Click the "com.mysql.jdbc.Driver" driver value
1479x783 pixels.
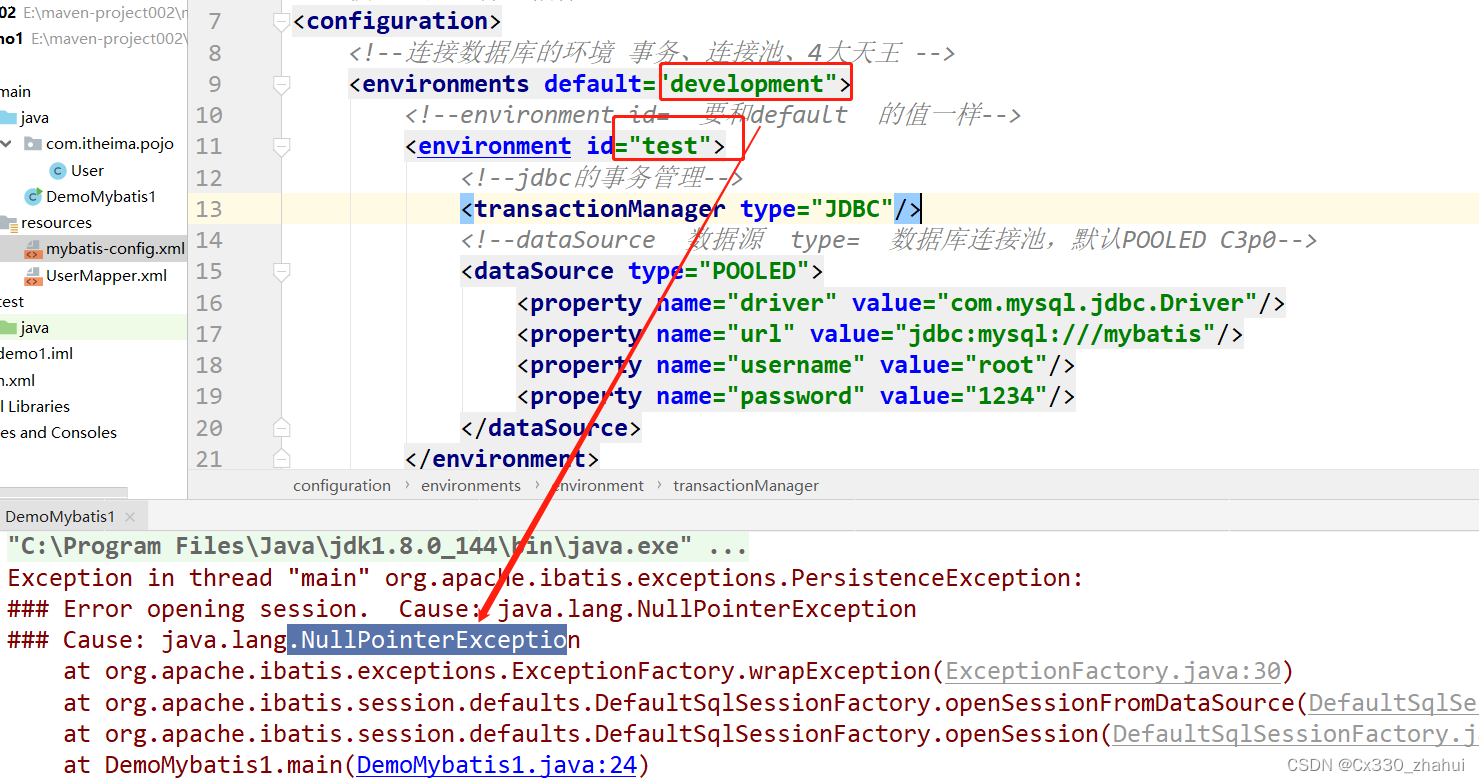pos(1096,303)
